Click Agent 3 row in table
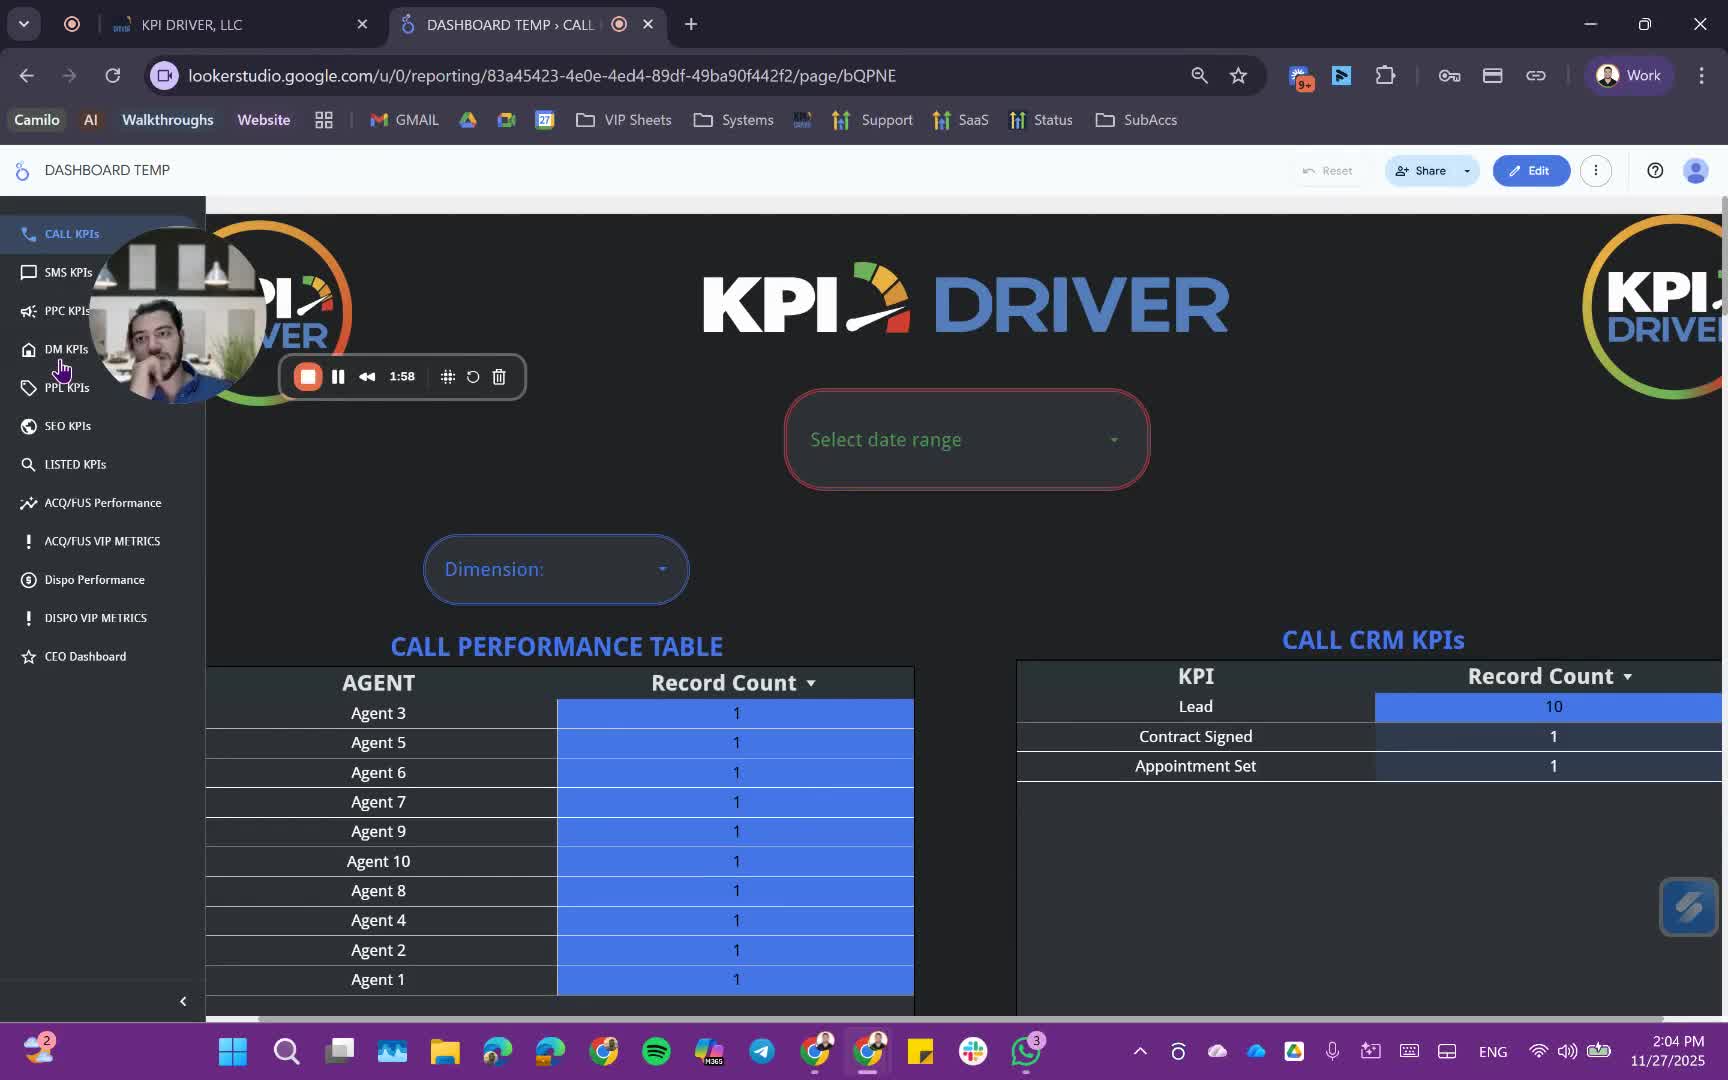 pos(560,714)
